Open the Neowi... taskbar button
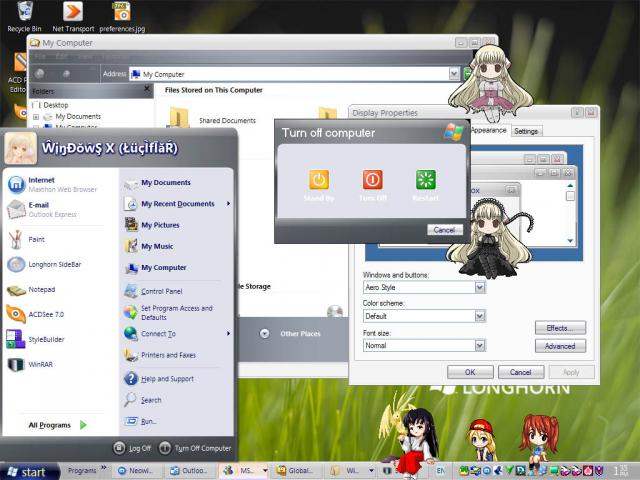 (x=135, y=471)
